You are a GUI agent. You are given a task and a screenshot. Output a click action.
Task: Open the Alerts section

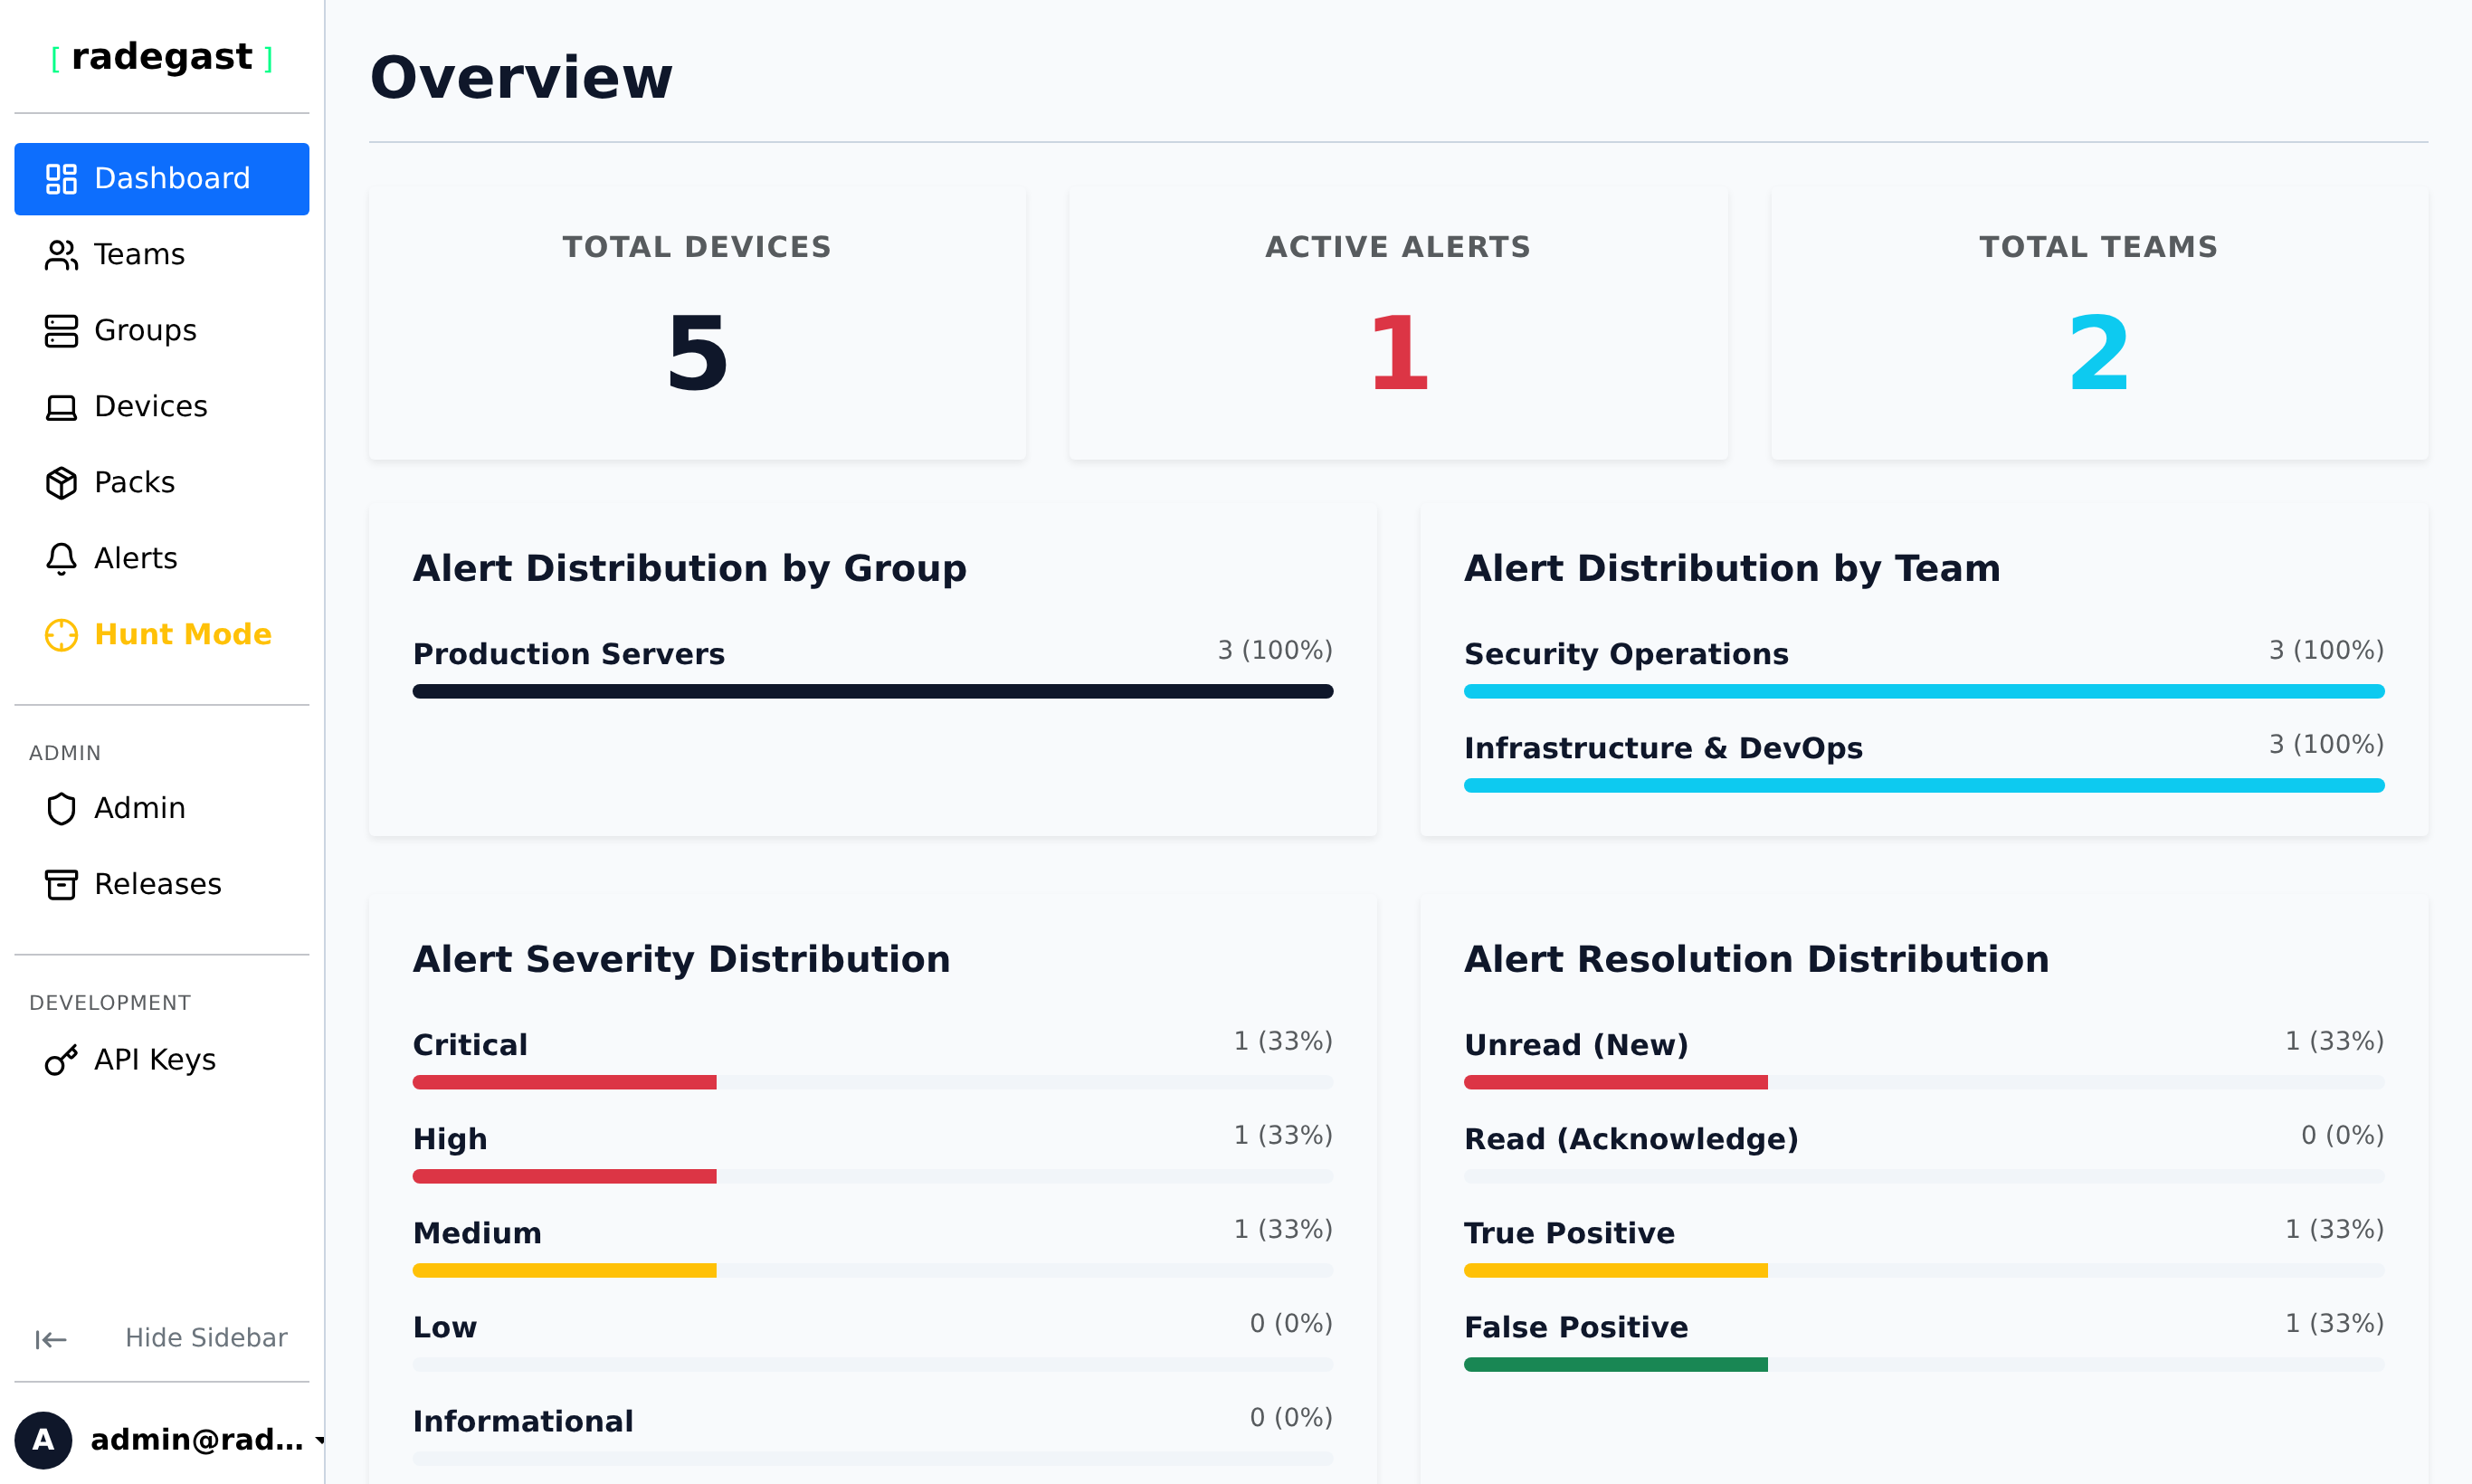coord(162,559)
